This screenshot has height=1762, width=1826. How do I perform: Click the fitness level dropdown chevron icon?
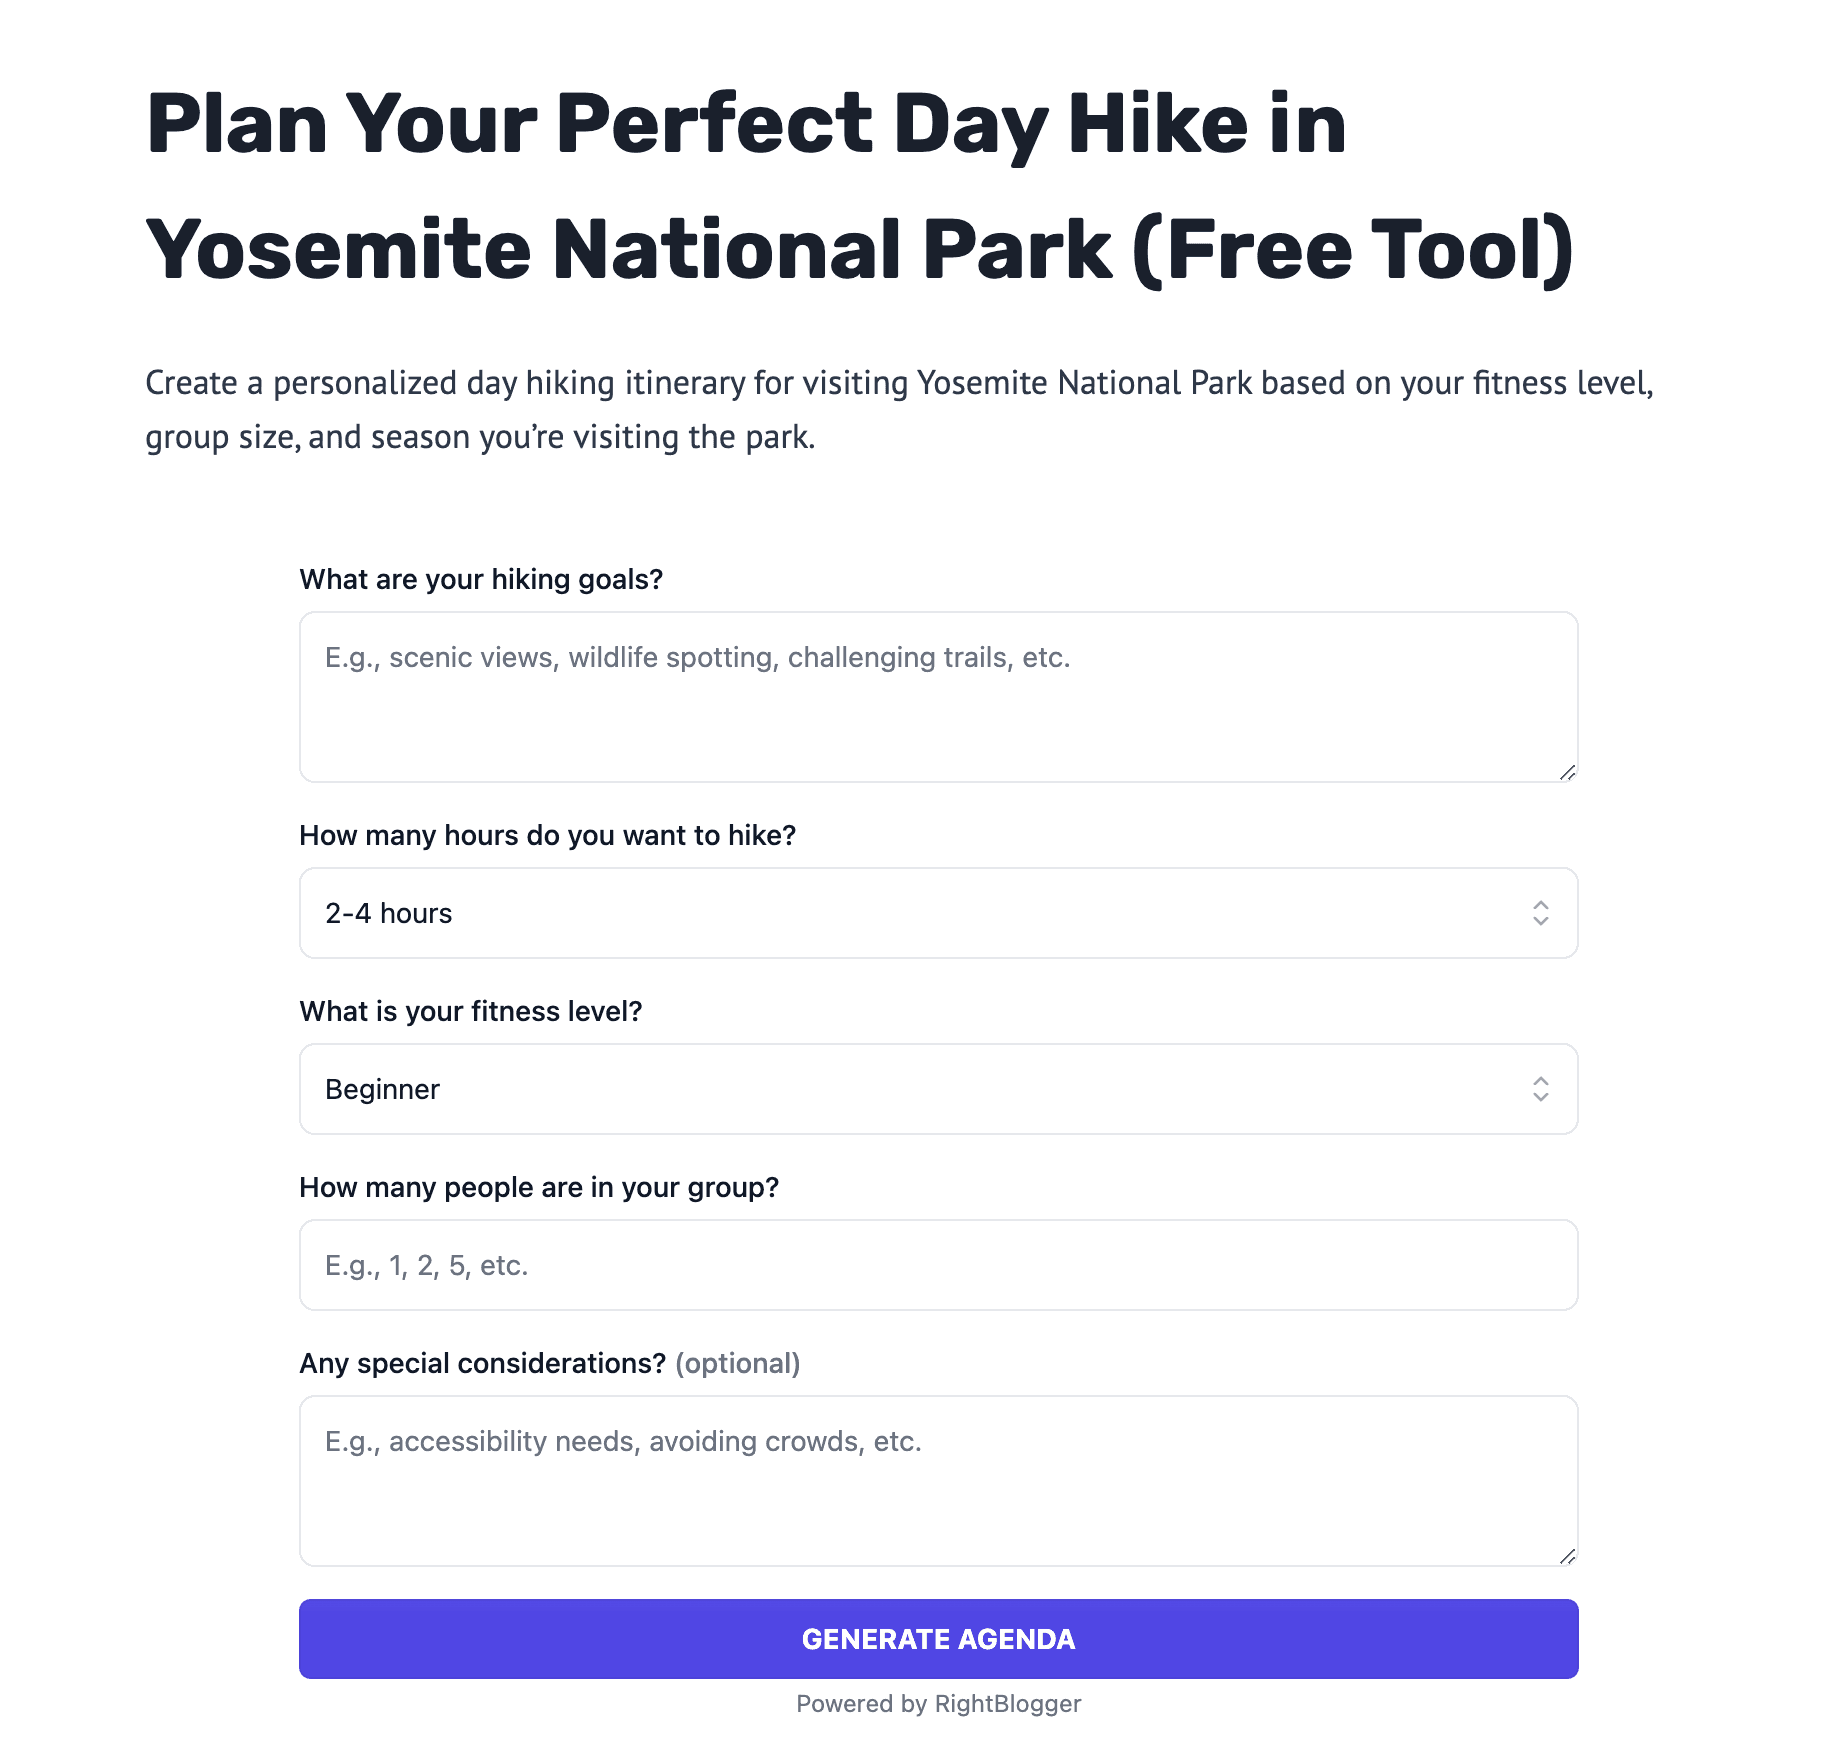click(x=1540, y=1089)
